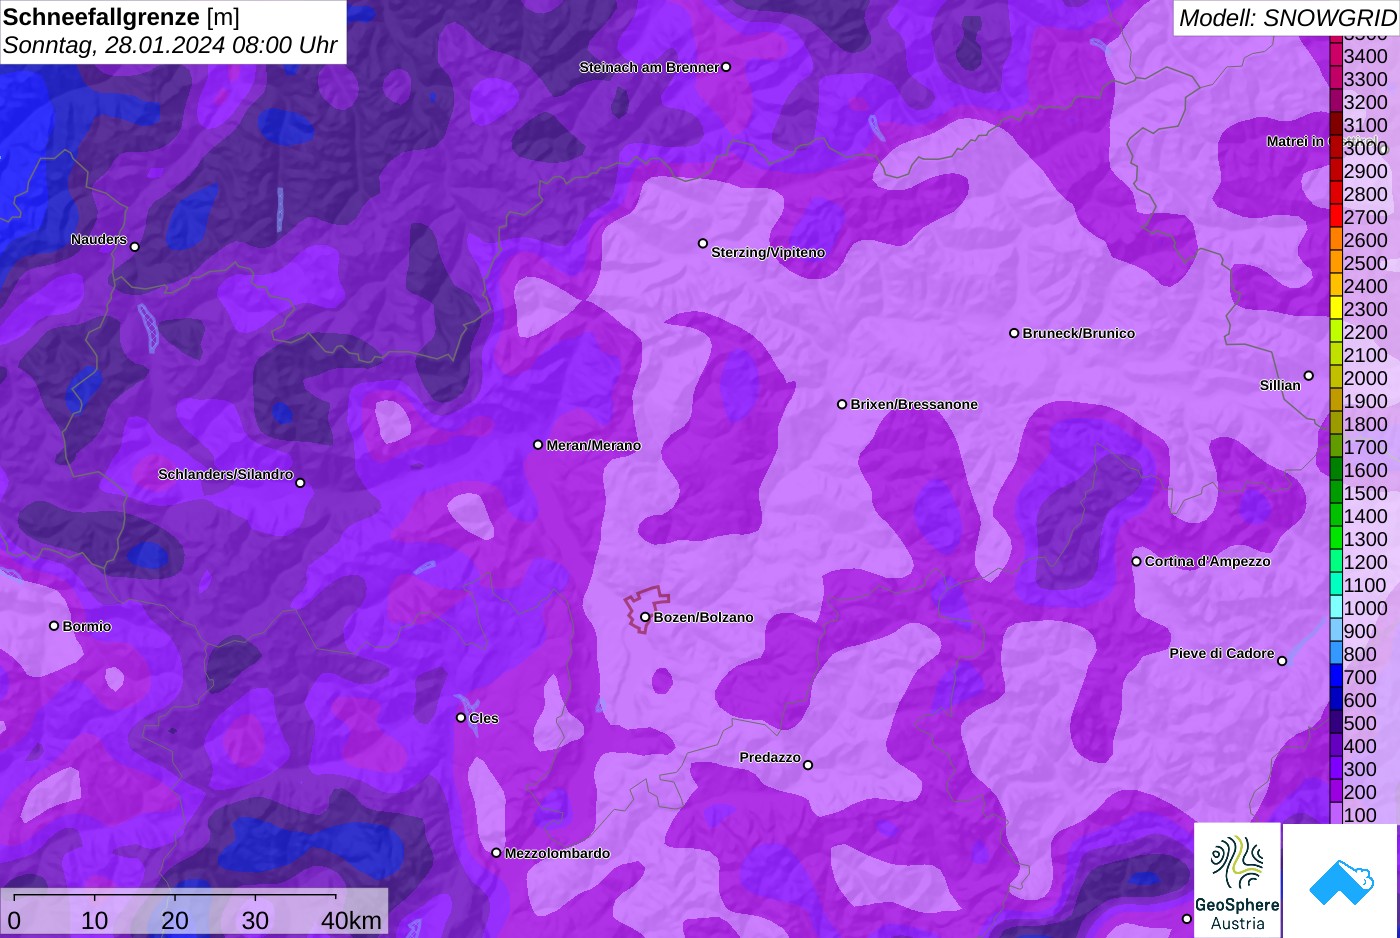Click the 40km scale bar label

click(351, 920)
